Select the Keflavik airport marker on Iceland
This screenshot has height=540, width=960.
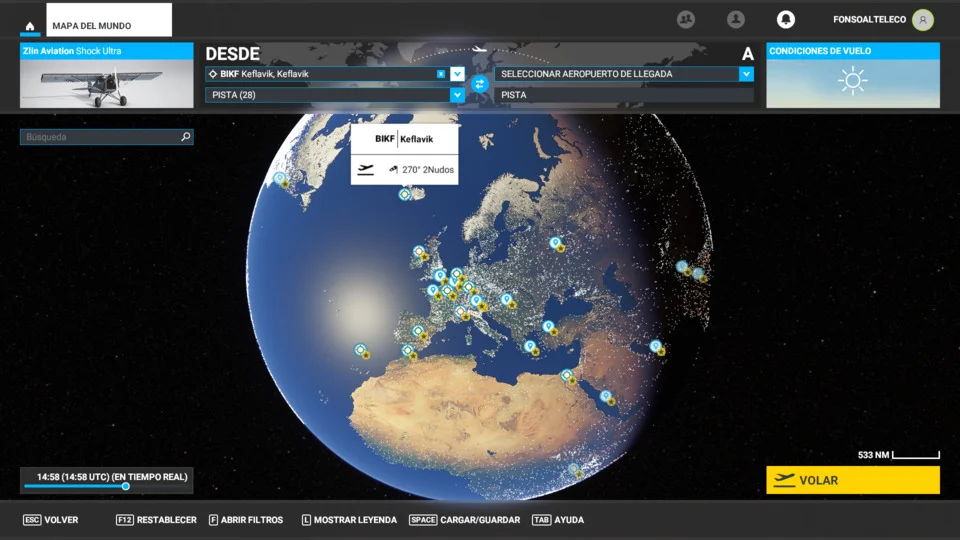404,194
